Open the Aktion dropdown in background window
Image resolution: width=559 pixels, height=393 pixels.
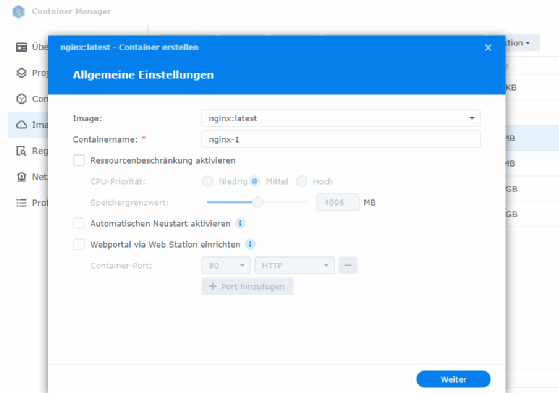click(522, 43)
